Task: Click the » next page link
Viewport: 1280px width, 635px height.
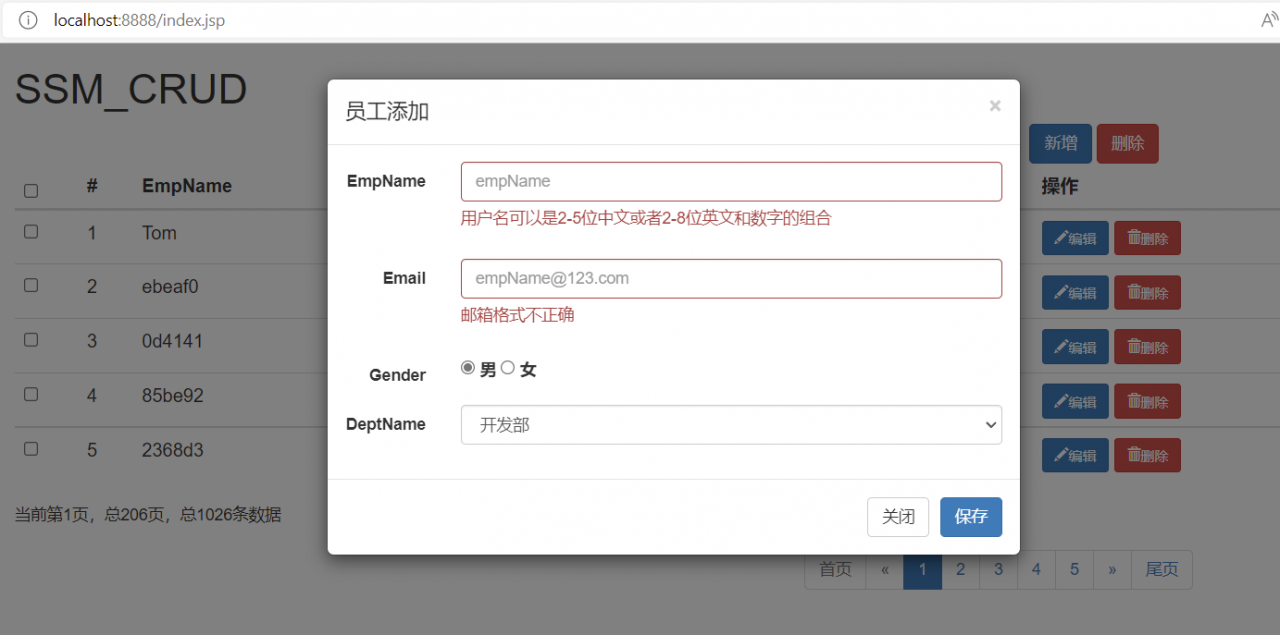Action: (x=1112, y=569)
